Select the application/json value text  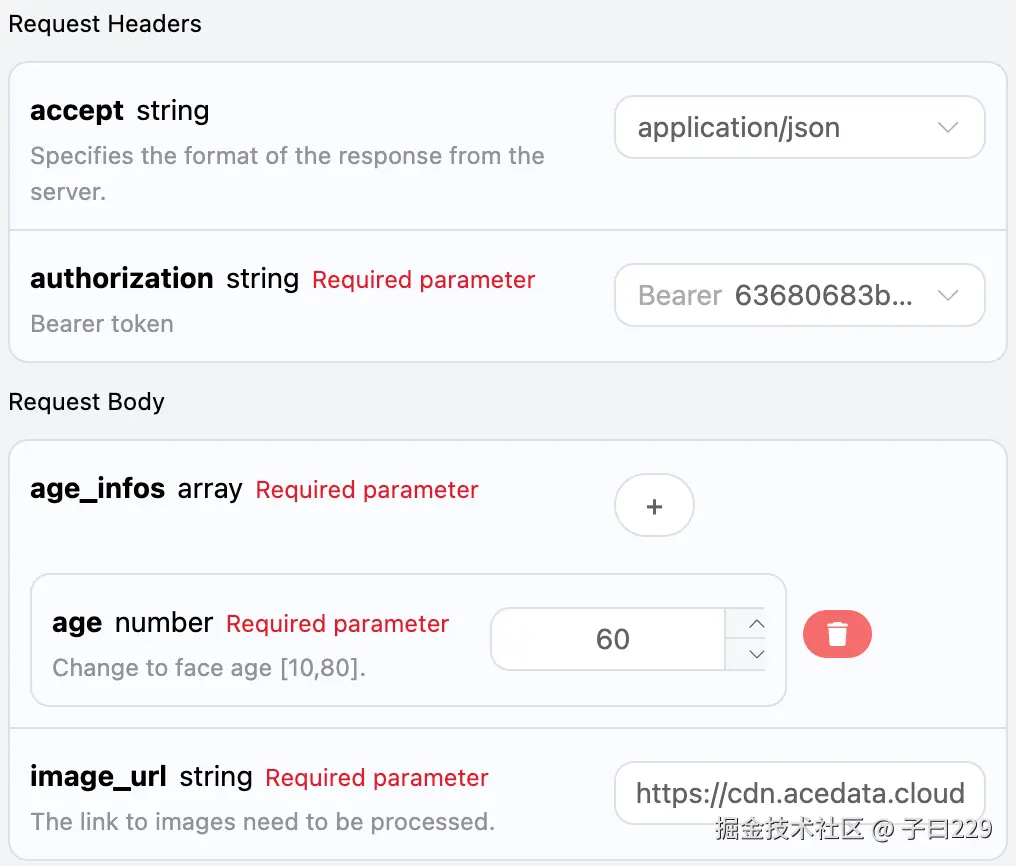(738, 128)
